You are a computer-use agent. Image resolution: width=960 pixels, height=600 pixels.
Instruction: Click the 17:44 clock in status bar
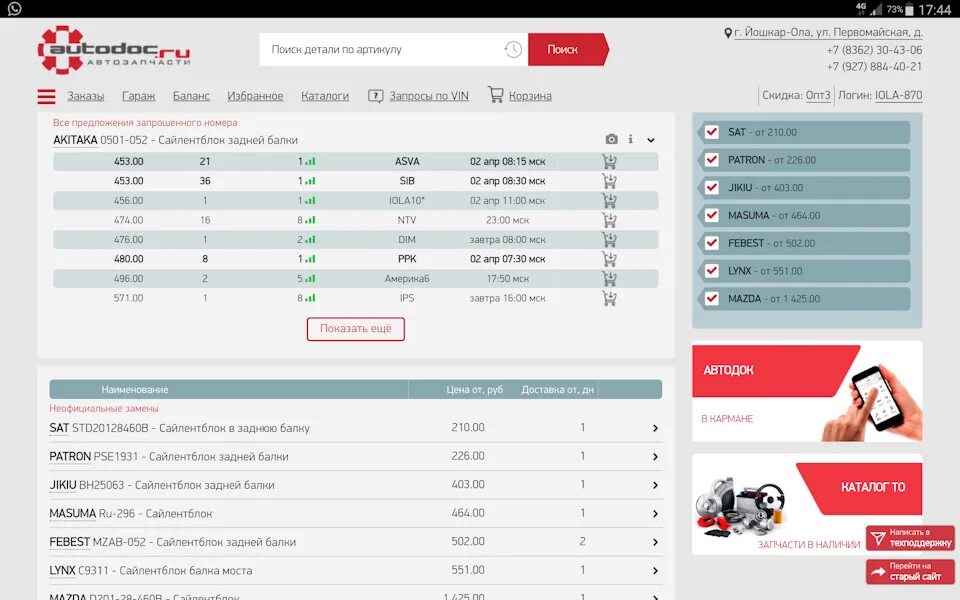click(x=934, y=10)
